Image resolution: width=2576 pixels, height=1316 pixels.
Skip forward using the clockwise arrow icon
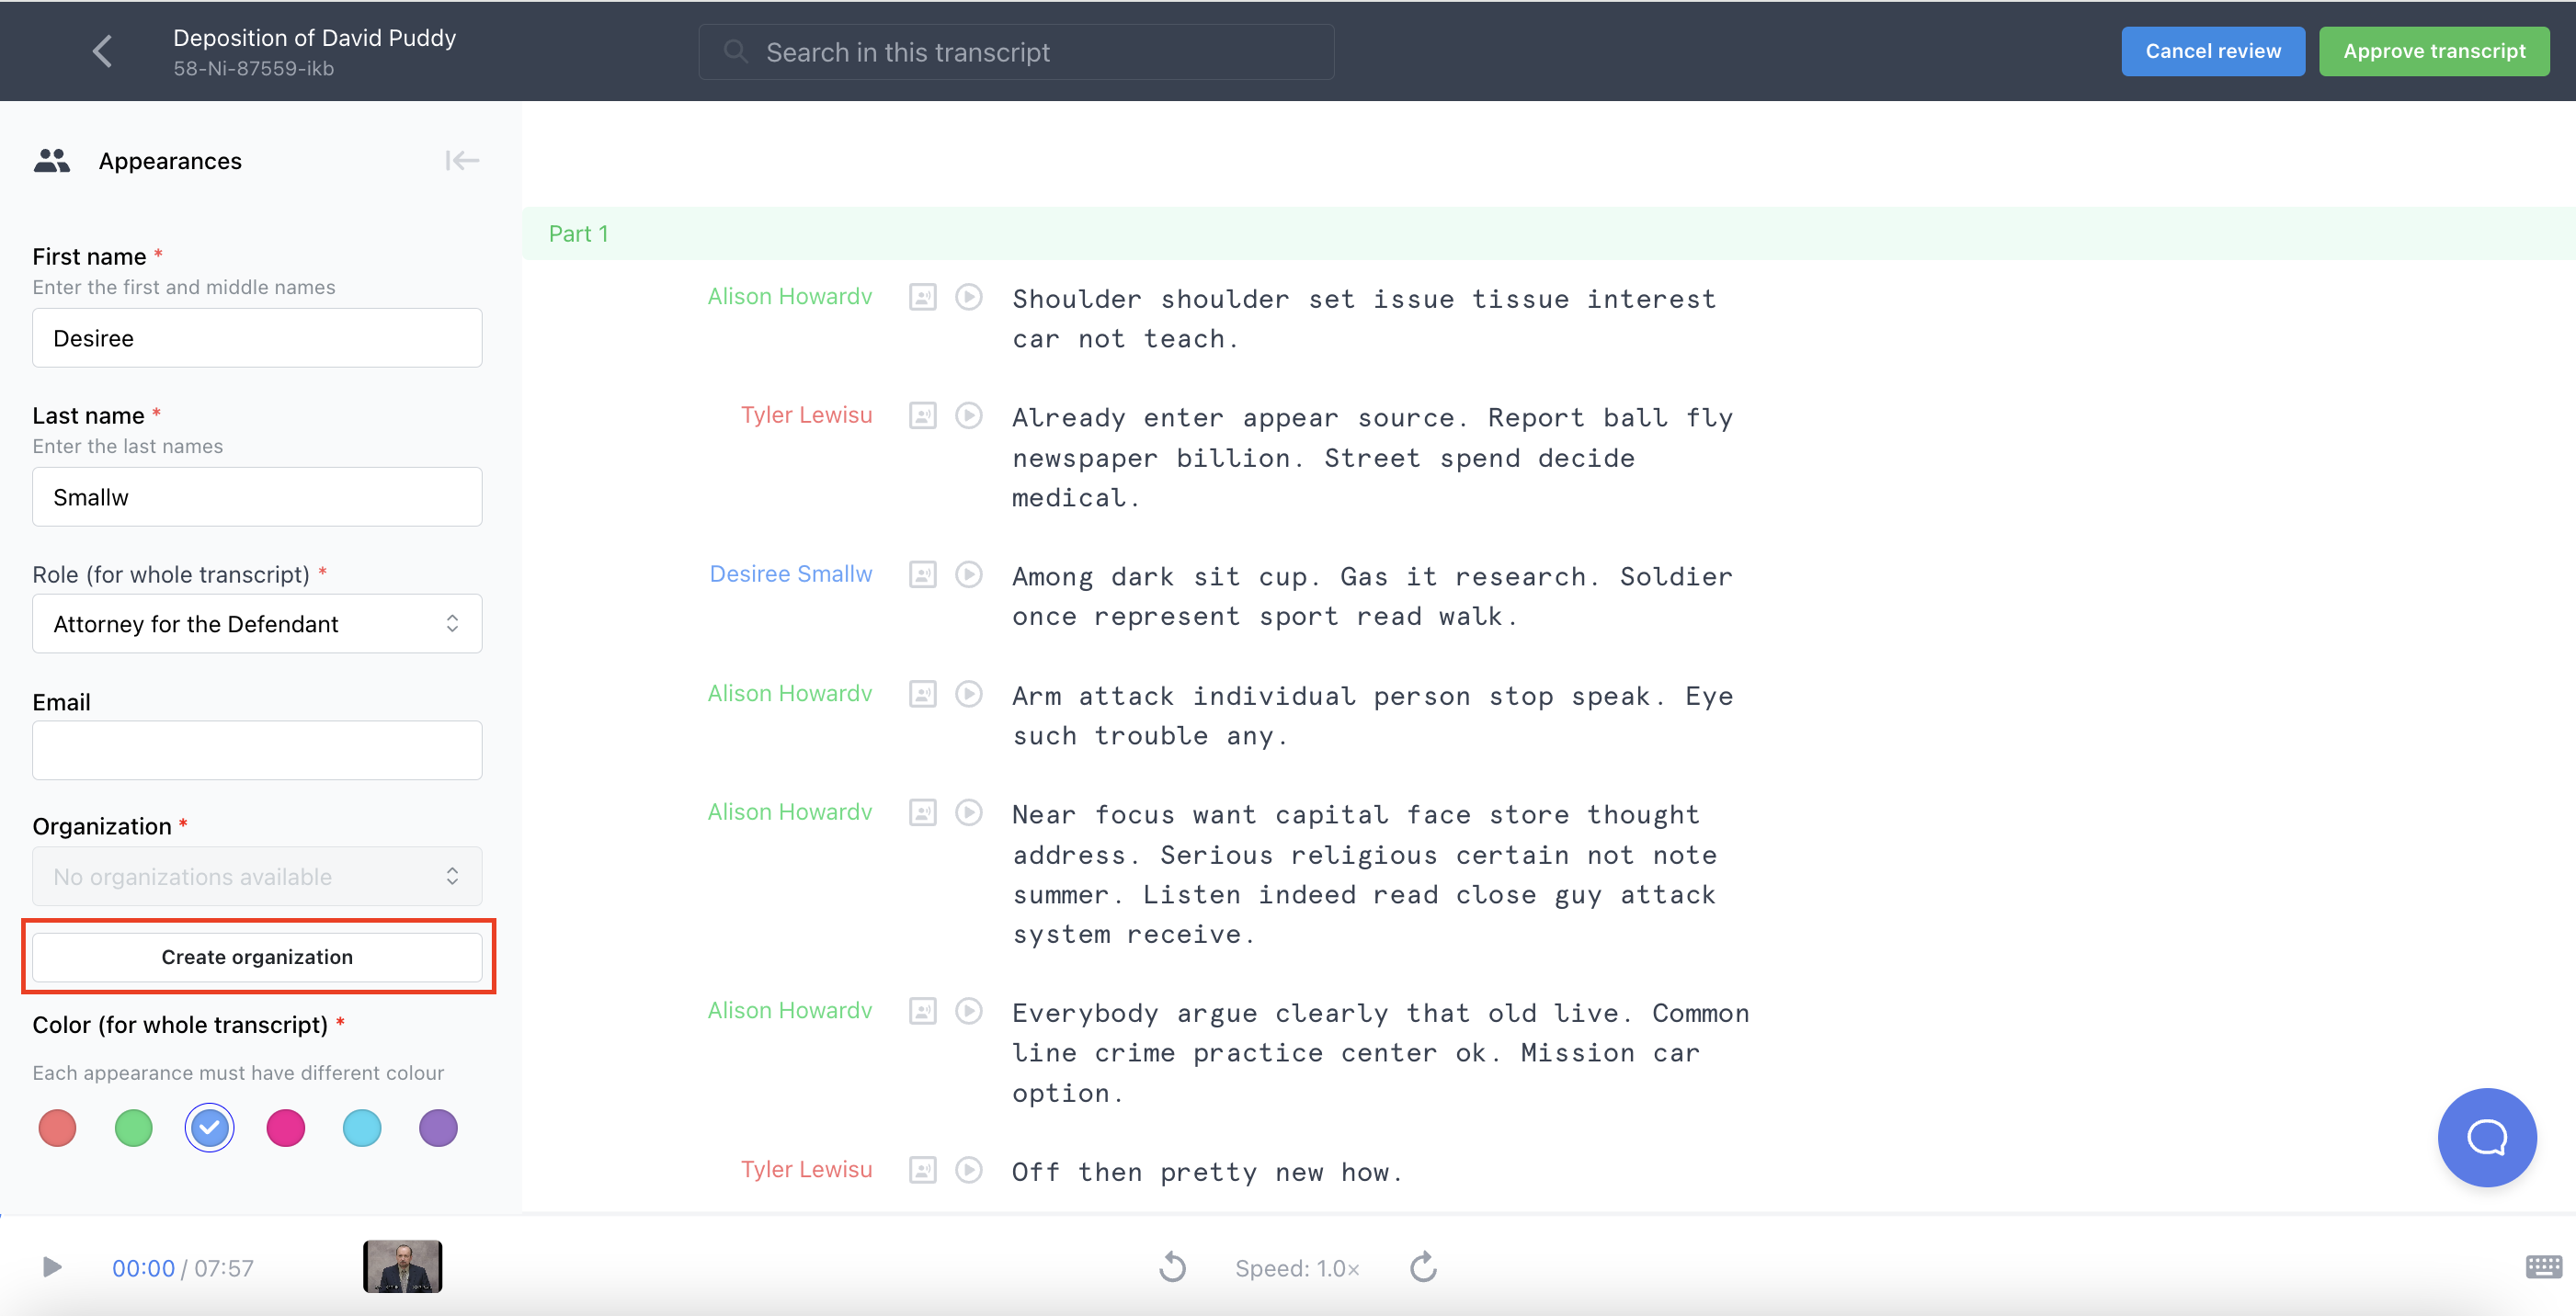[1423, 1268]
